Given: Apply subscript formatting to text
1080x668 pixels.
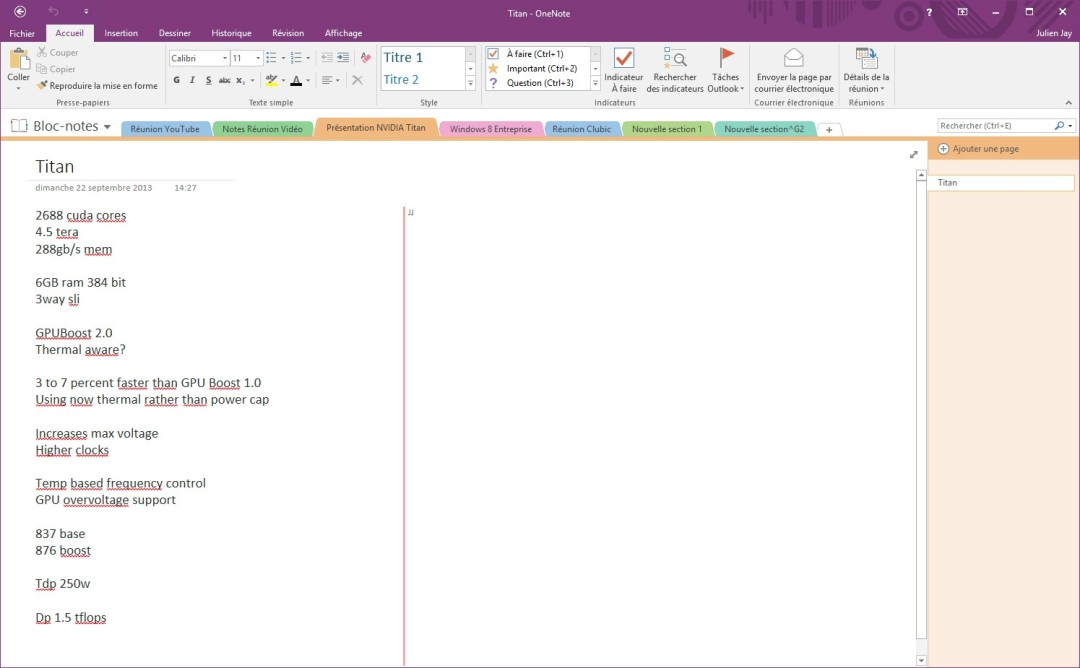Looking at the screenshot, I should (x=239, y=79).
